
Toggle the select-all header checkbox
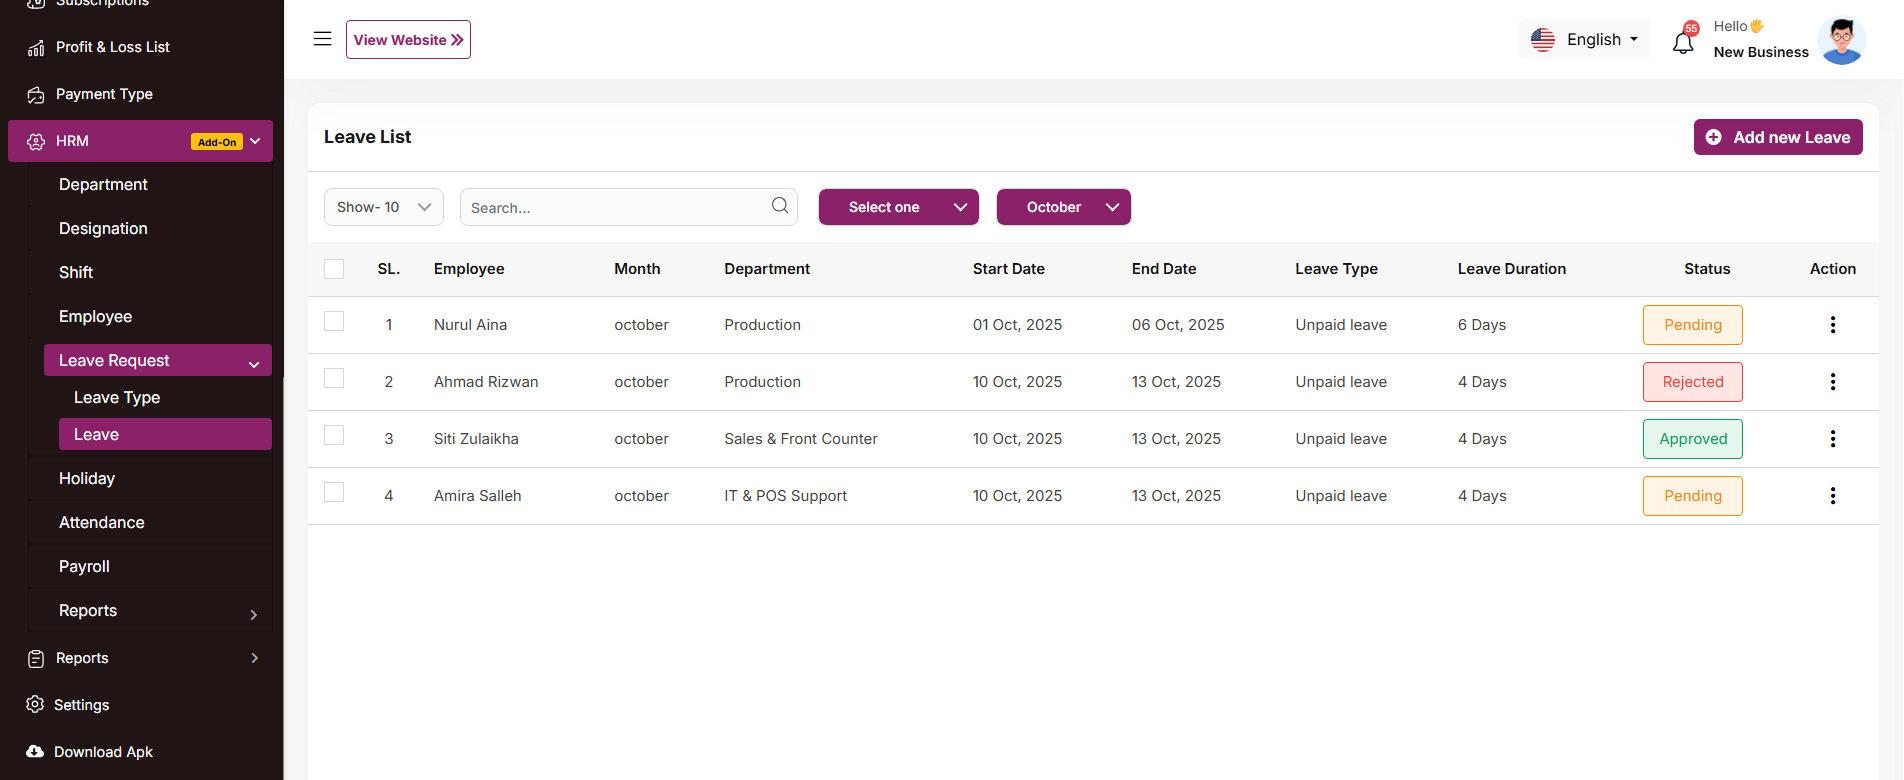tap(334, 269)
